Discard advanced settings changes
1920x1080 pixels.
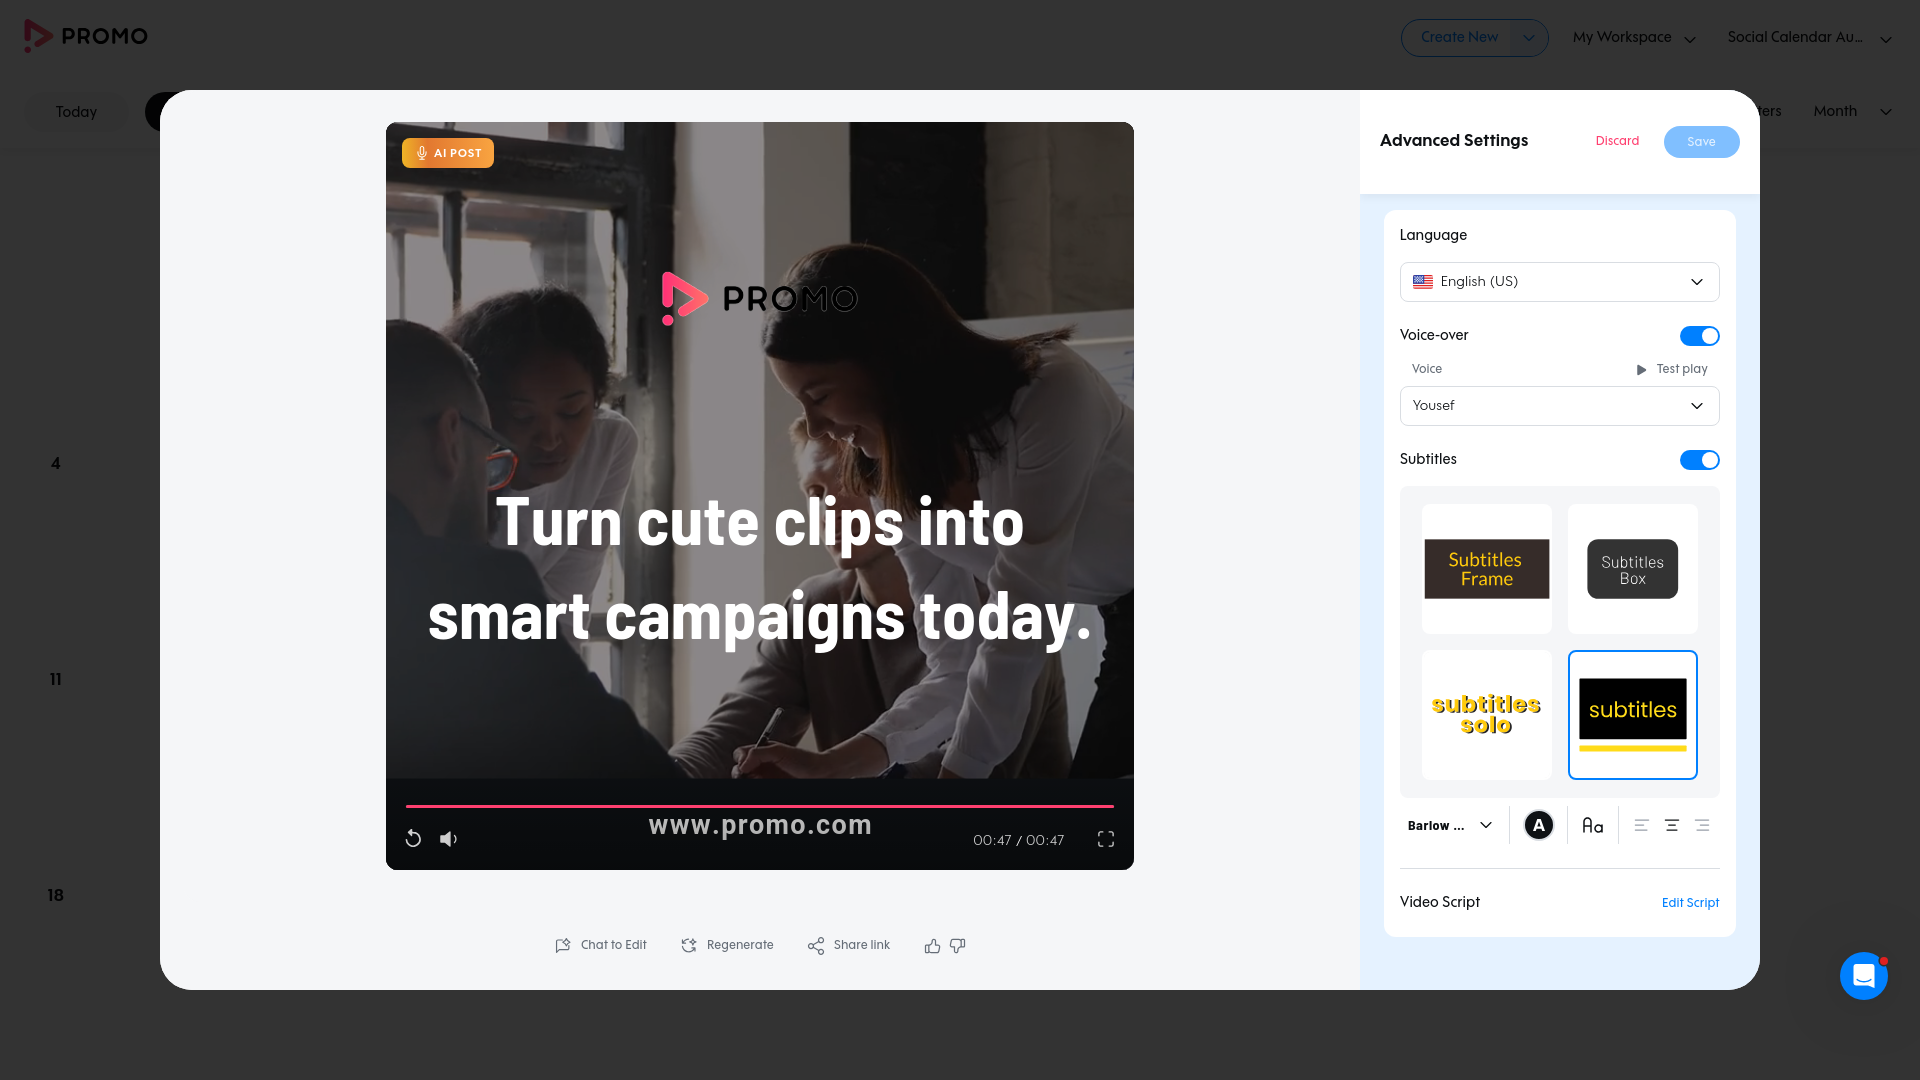click(1617, 141)
